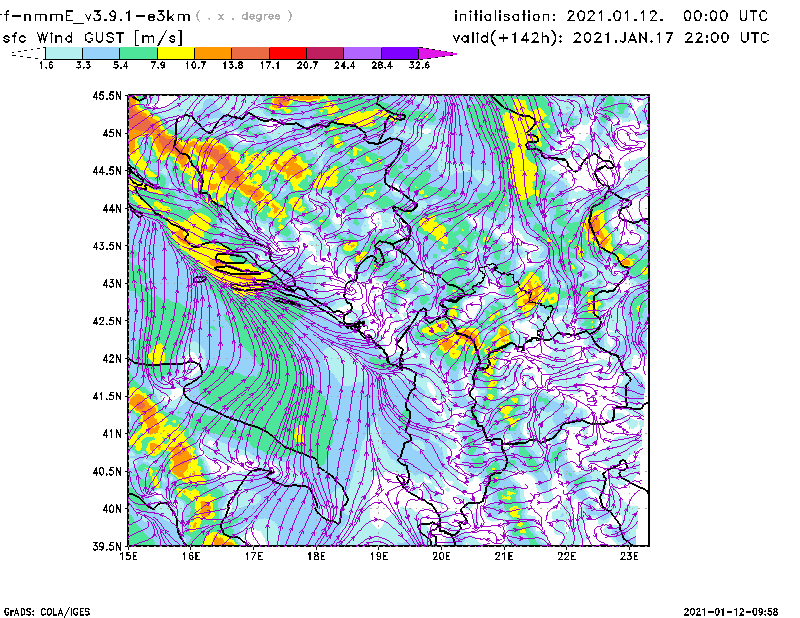Click the 18E longitude label
The width and height of the screenshot is (800, 618).
[316, 556]
